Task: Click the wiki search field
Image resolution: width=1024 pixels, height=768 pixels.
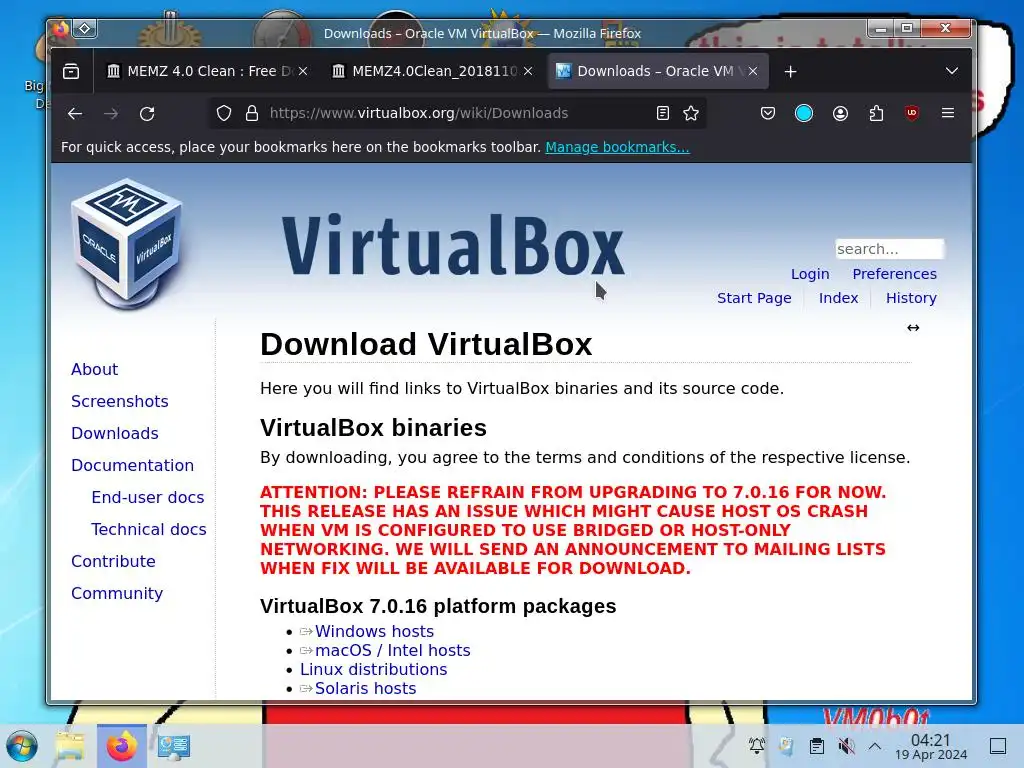Action: pos(889,249)
